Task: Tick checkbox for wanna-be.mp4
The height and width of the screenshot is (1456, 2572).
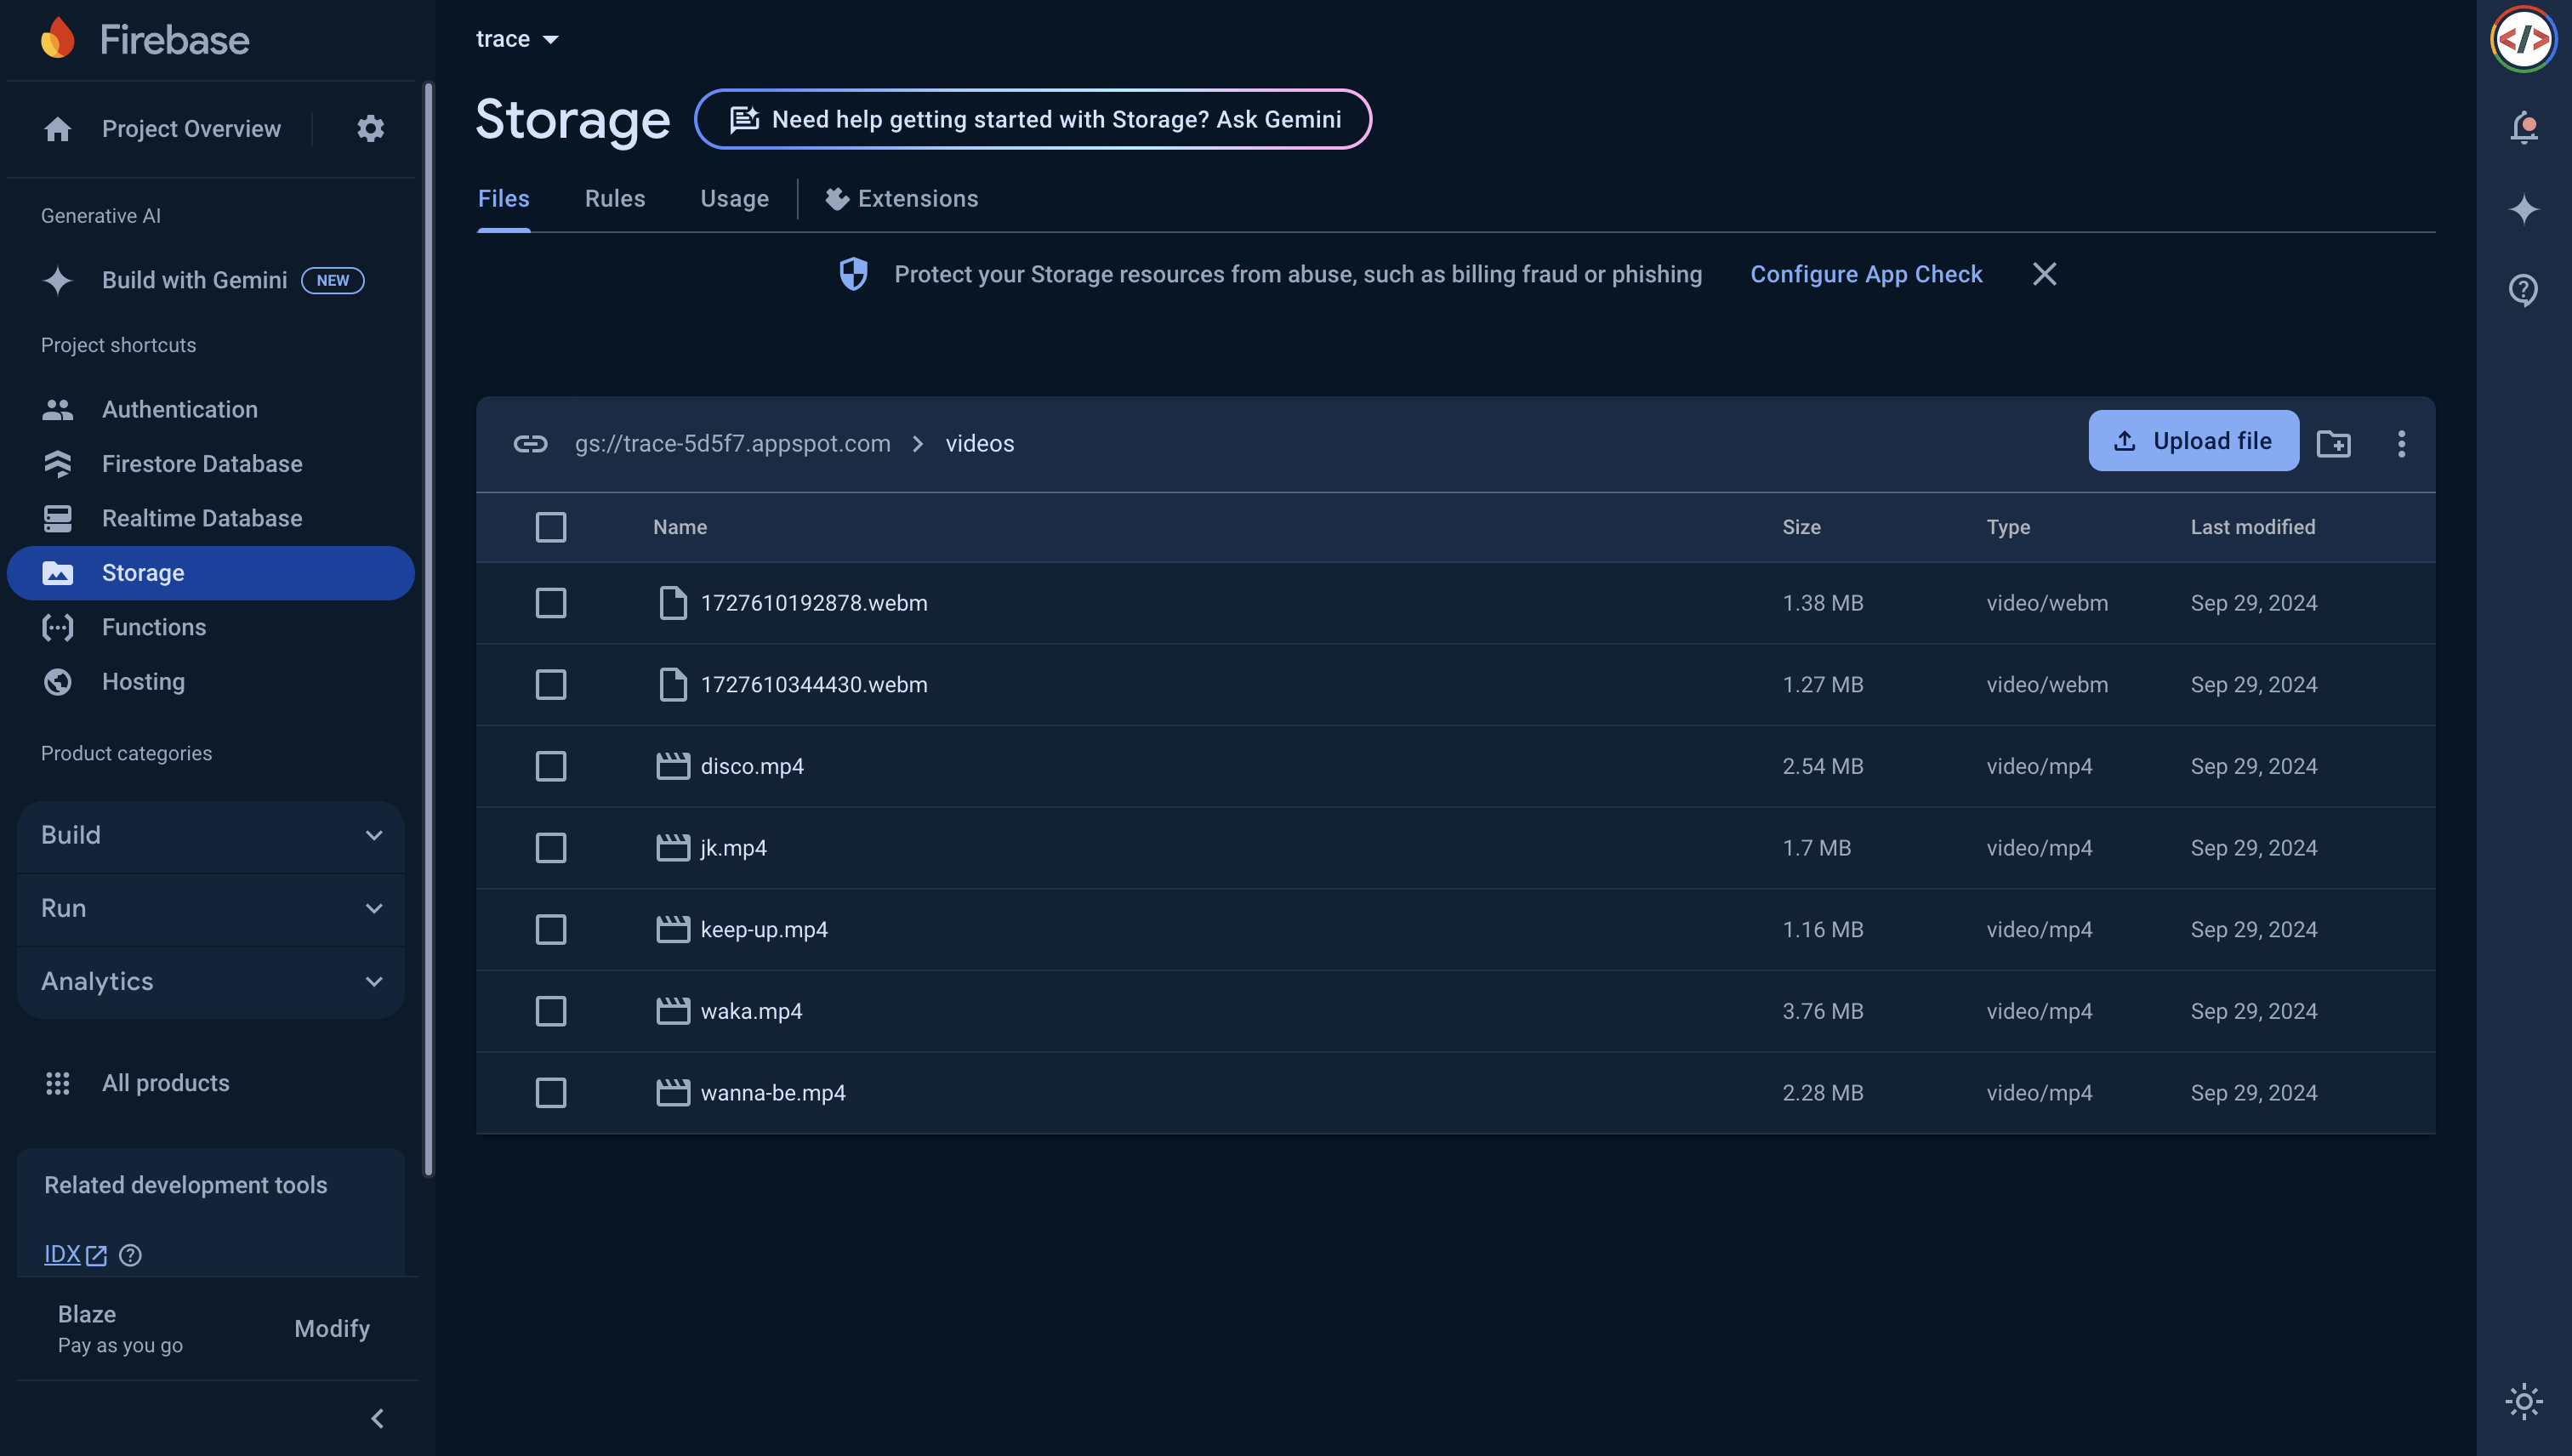Action: [551, 1093]
